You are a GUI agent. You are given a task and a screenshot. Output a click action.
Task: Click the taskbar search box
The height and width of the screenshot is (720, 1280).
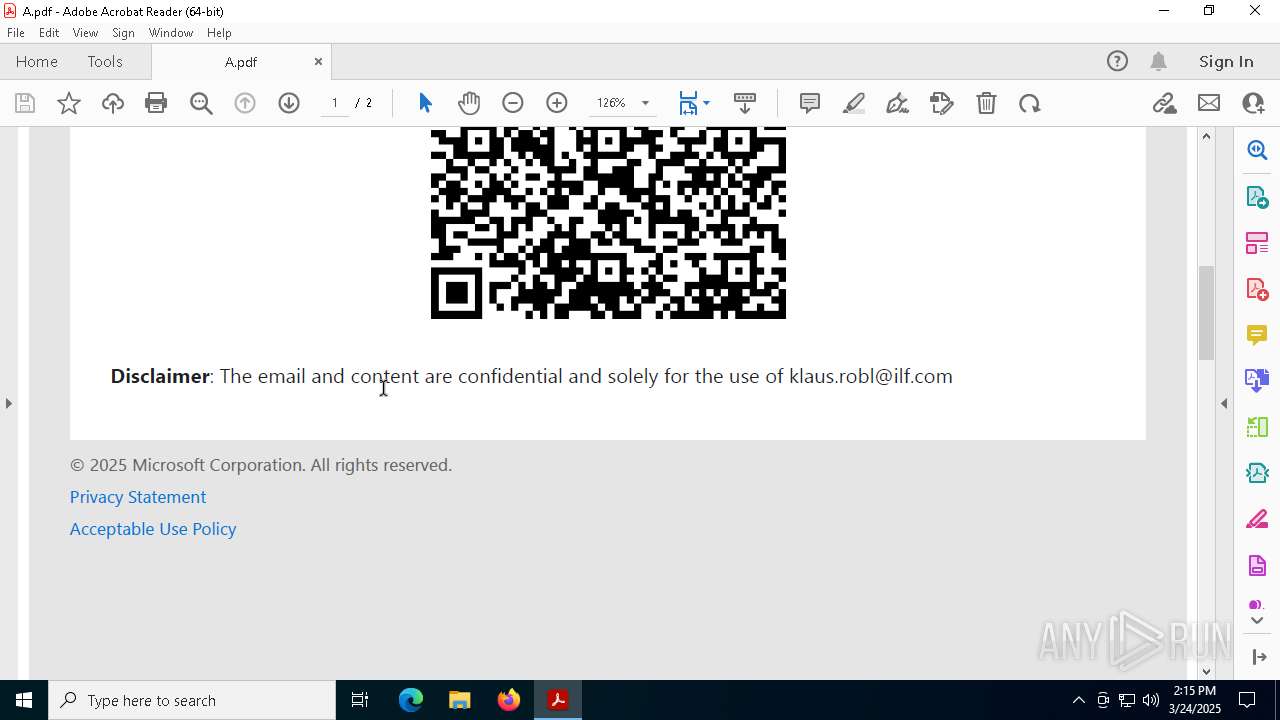pos(192,700)
